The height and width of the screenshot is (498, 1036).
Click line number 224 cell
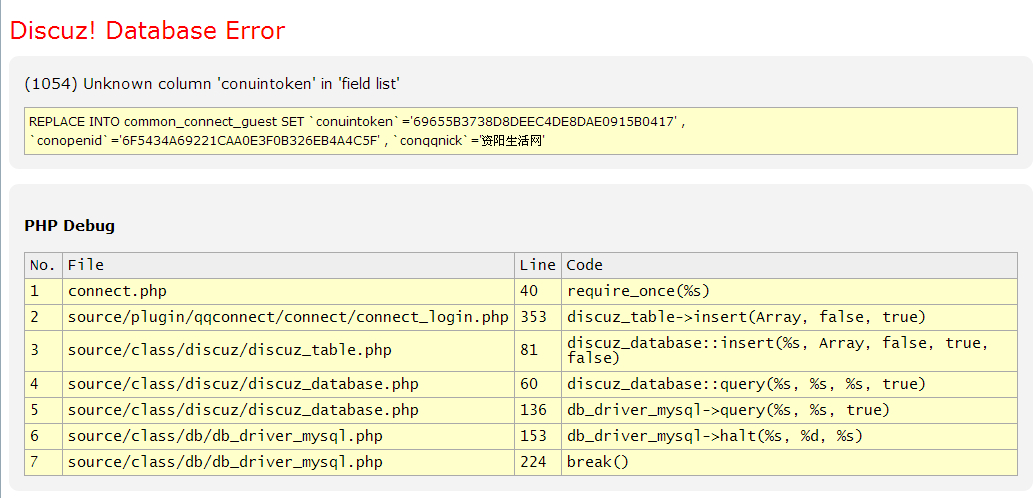coord(533,462)
